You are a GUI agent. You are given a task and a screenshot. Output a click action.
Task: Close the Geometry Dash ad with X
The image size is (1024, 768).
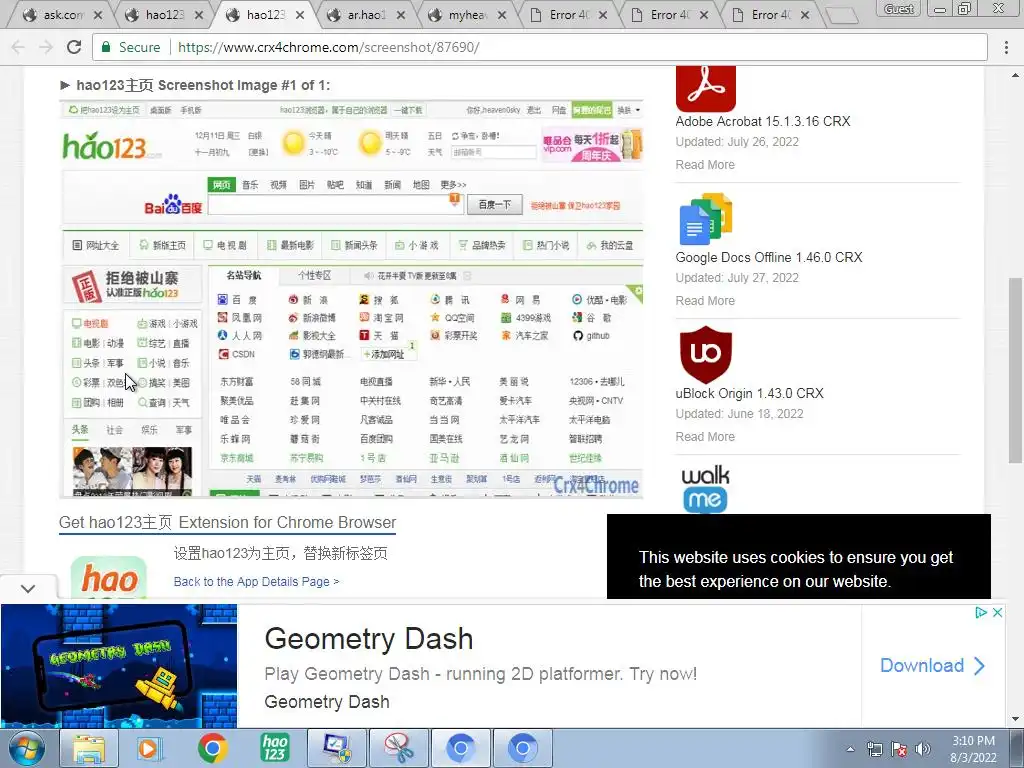click(997, 613)
